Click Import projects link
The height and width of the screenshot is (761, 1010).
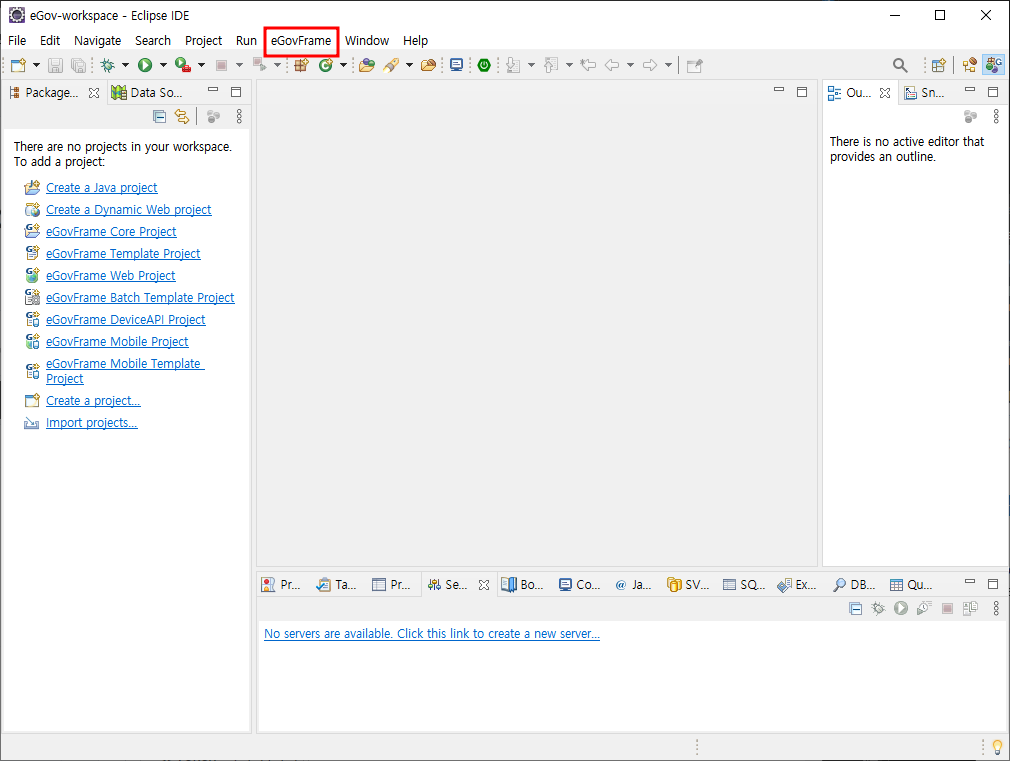point(91,423)
